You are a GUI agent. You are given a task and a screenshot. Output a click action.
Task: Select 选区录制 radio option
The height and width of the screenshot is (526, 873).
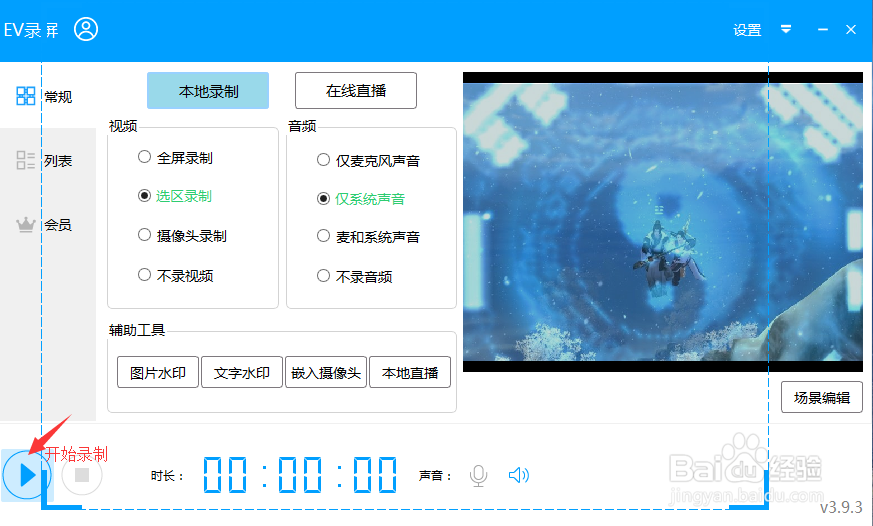coord(175,196)
